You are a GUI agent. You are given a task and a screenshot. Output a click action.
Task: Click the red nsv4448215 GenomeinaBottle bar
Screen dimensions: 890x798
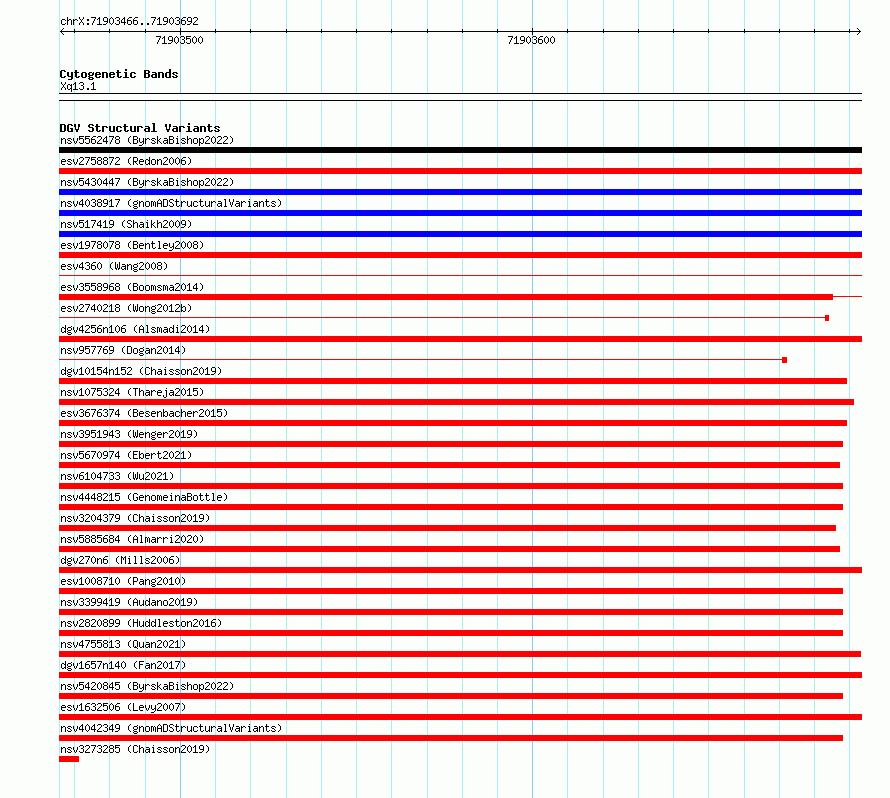pyautogui.click(x=451, y=507)
